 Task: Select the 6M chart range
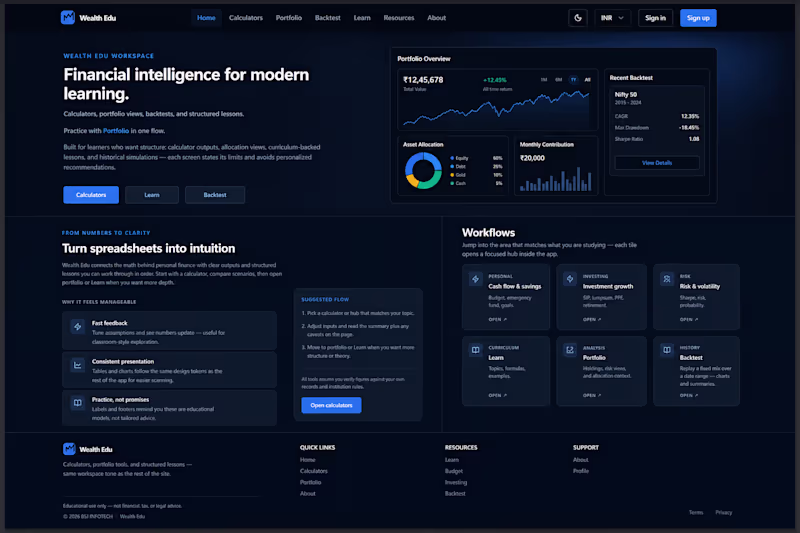click(559, 80)
